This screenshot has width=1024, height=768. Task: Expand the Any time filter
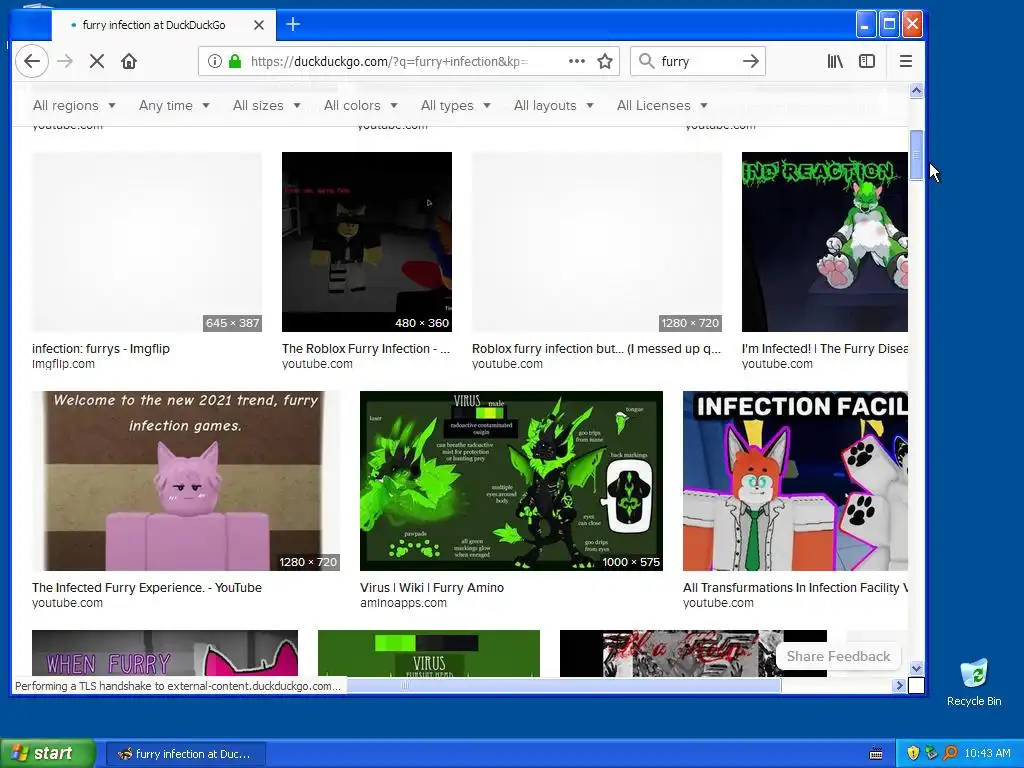(x=174, y=105)
